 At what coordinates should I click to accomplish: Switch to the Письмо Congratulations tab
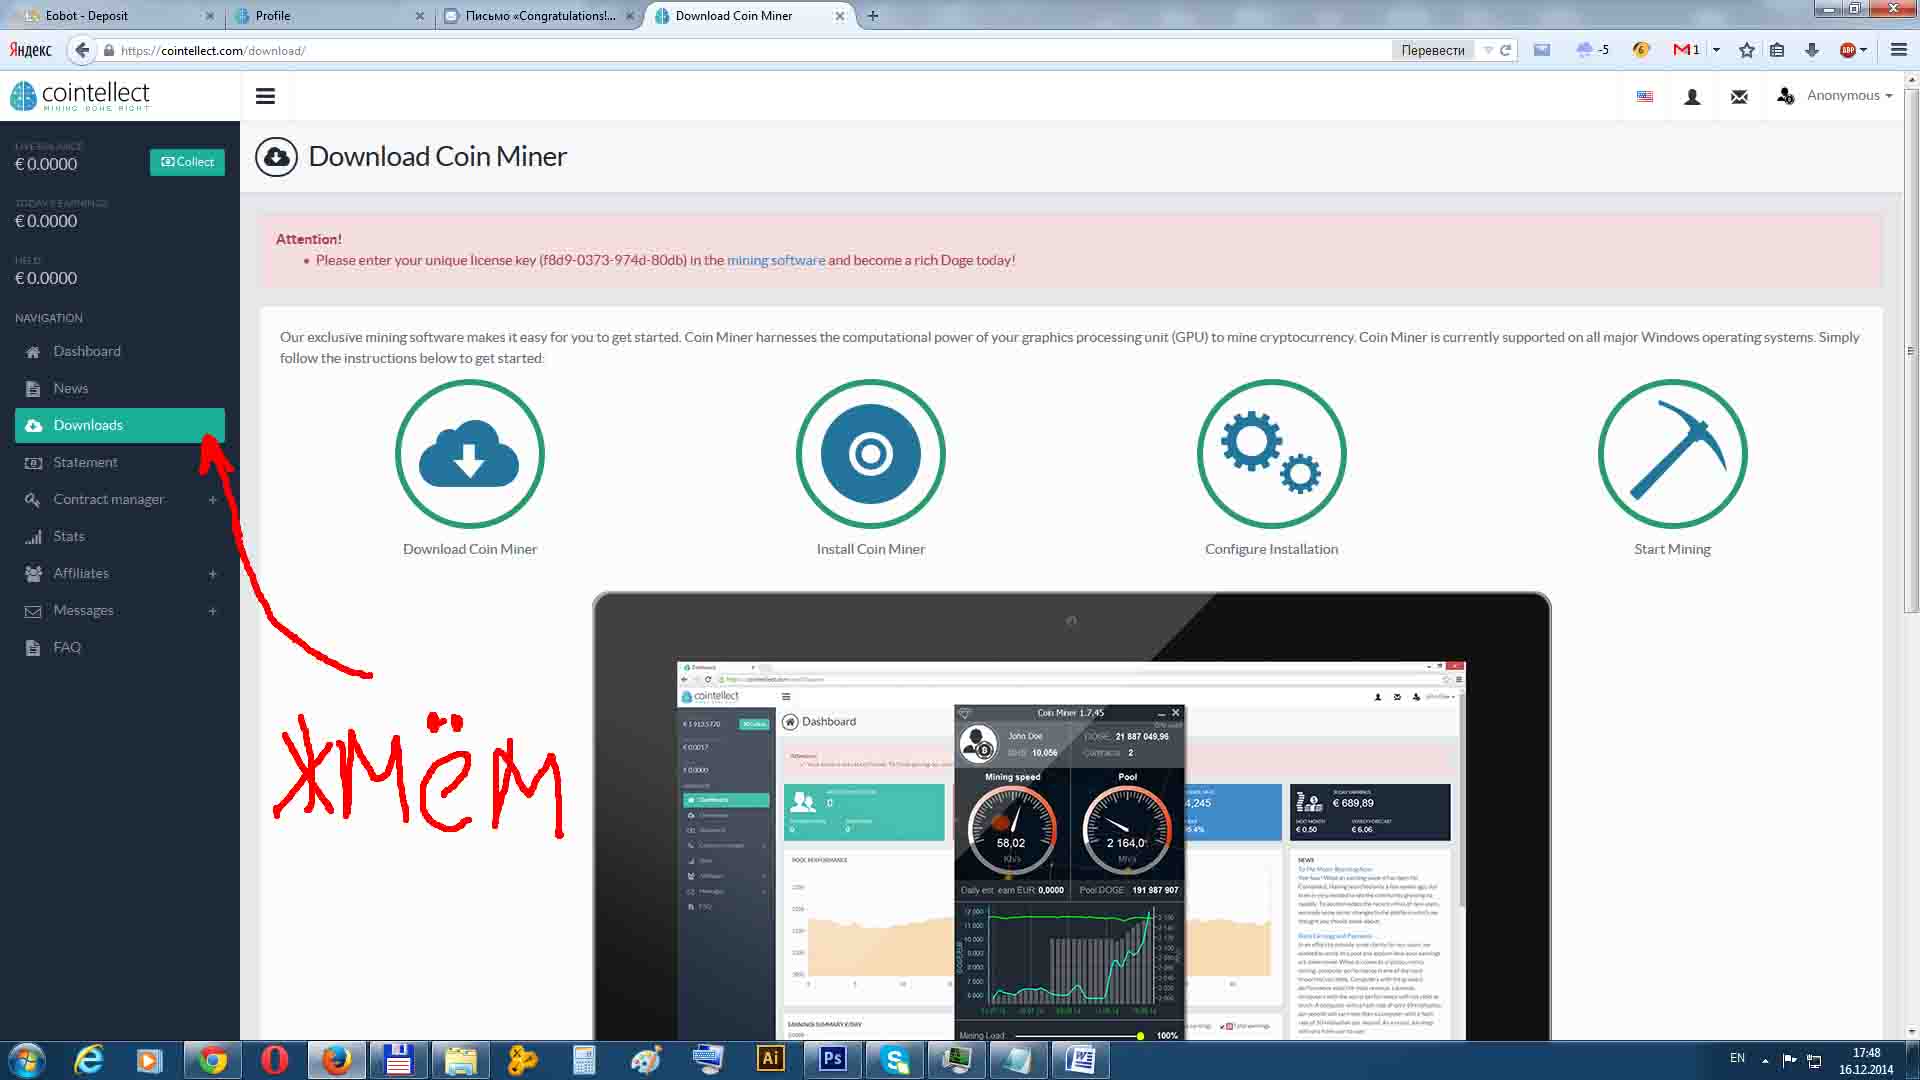tap(538, 16)
